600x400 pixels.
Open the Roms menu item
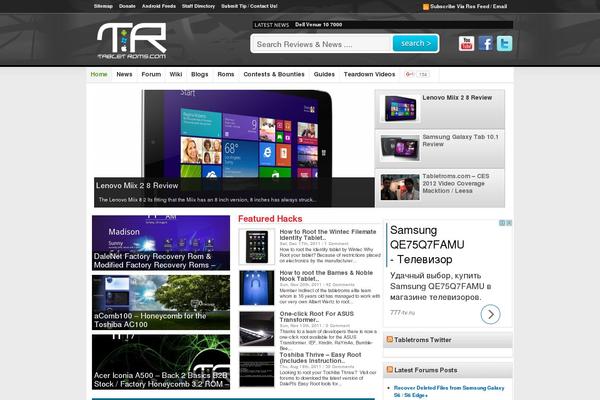point(226,74)
